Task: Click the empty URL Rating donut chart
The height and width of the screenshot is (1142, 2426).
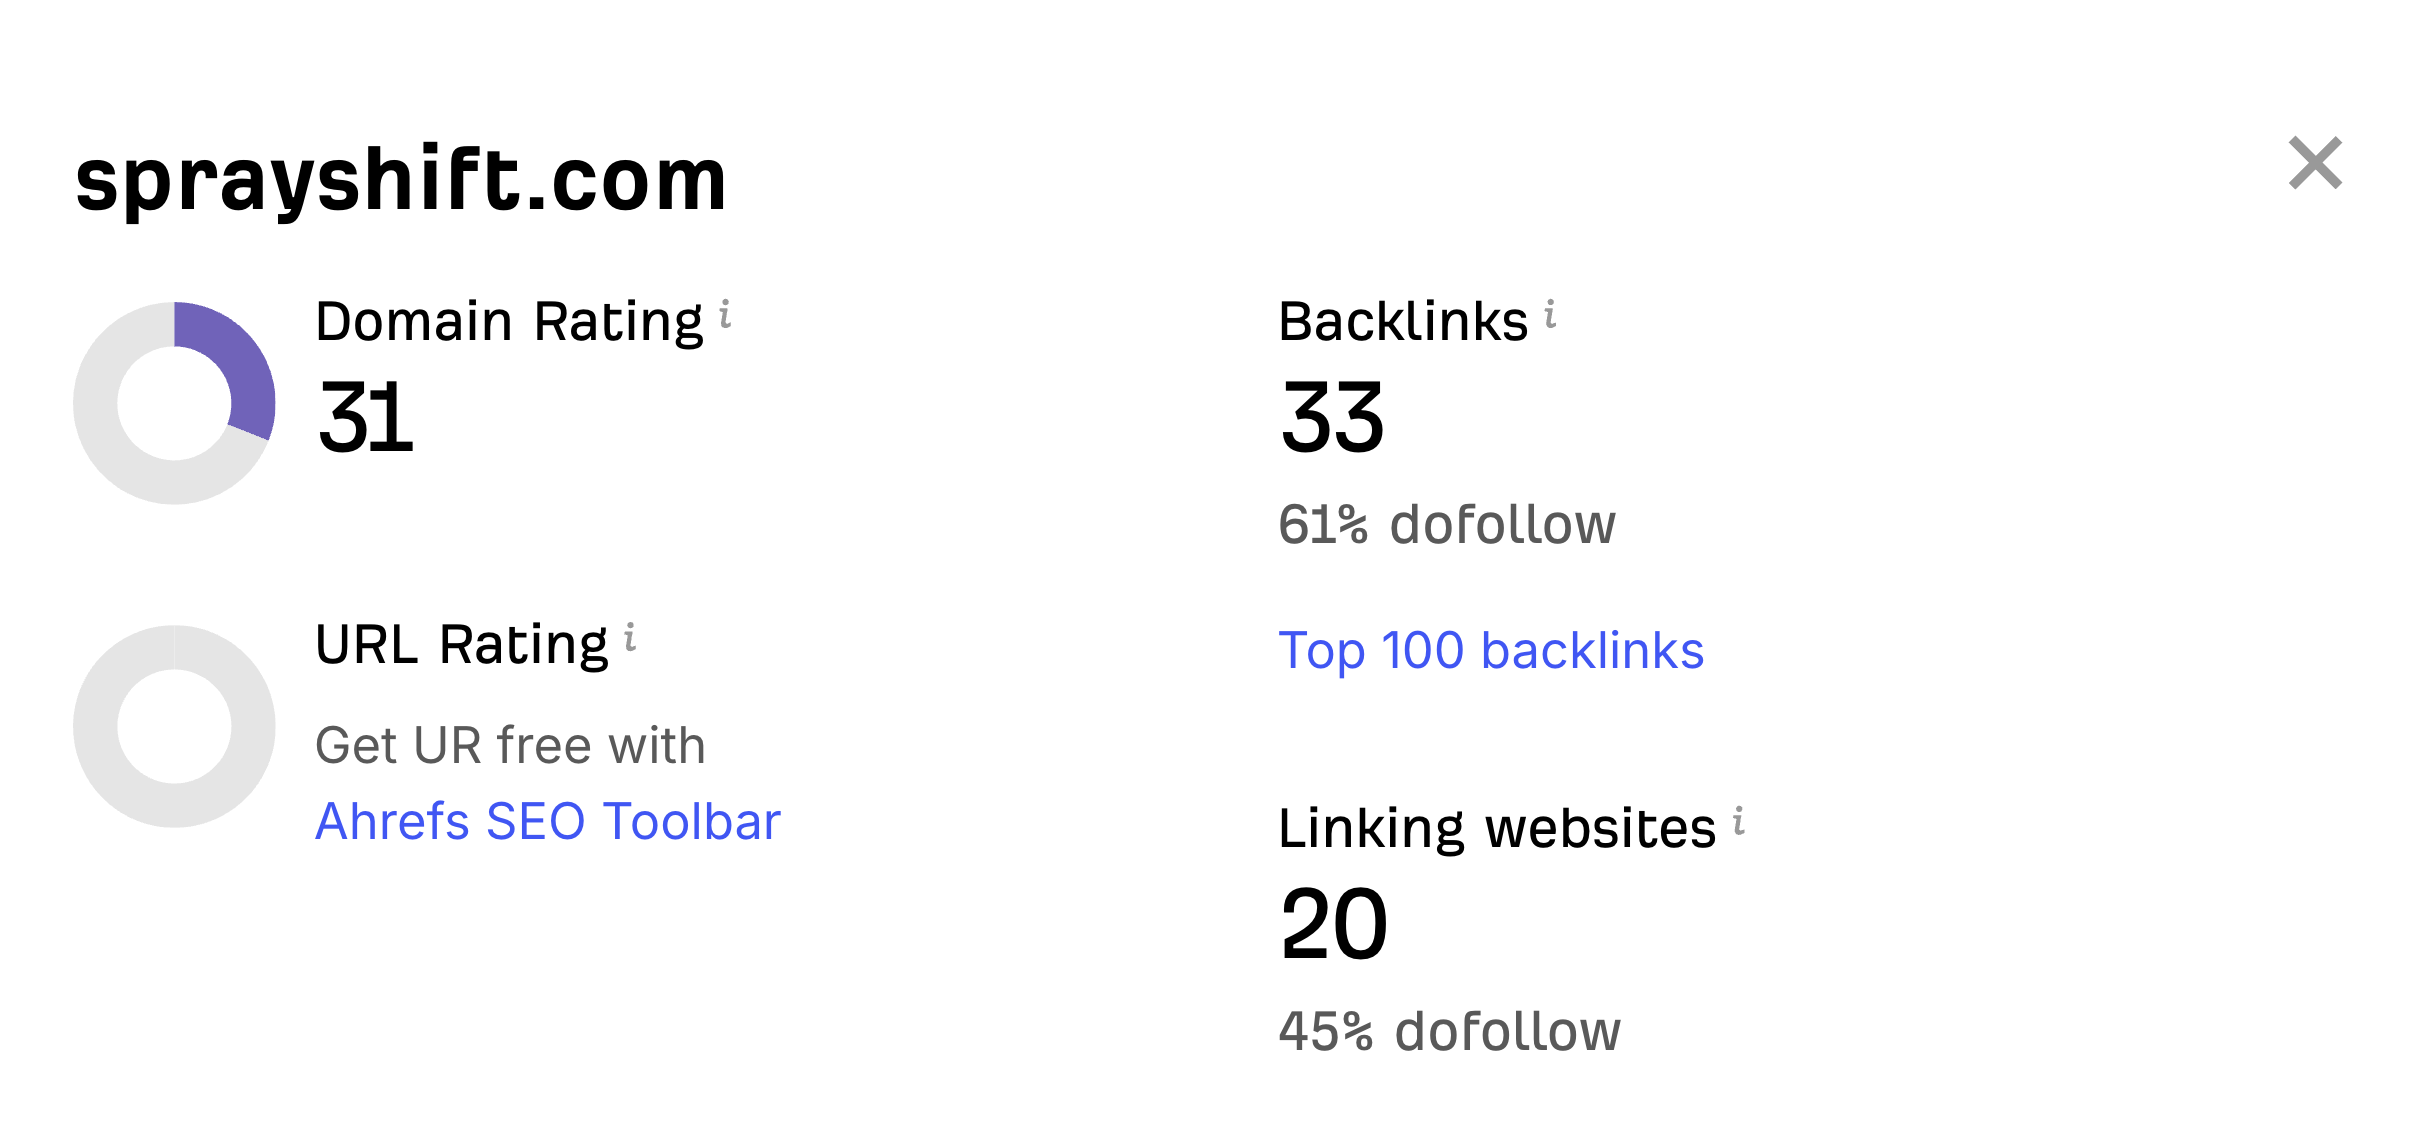Action: tap(174, 726)
